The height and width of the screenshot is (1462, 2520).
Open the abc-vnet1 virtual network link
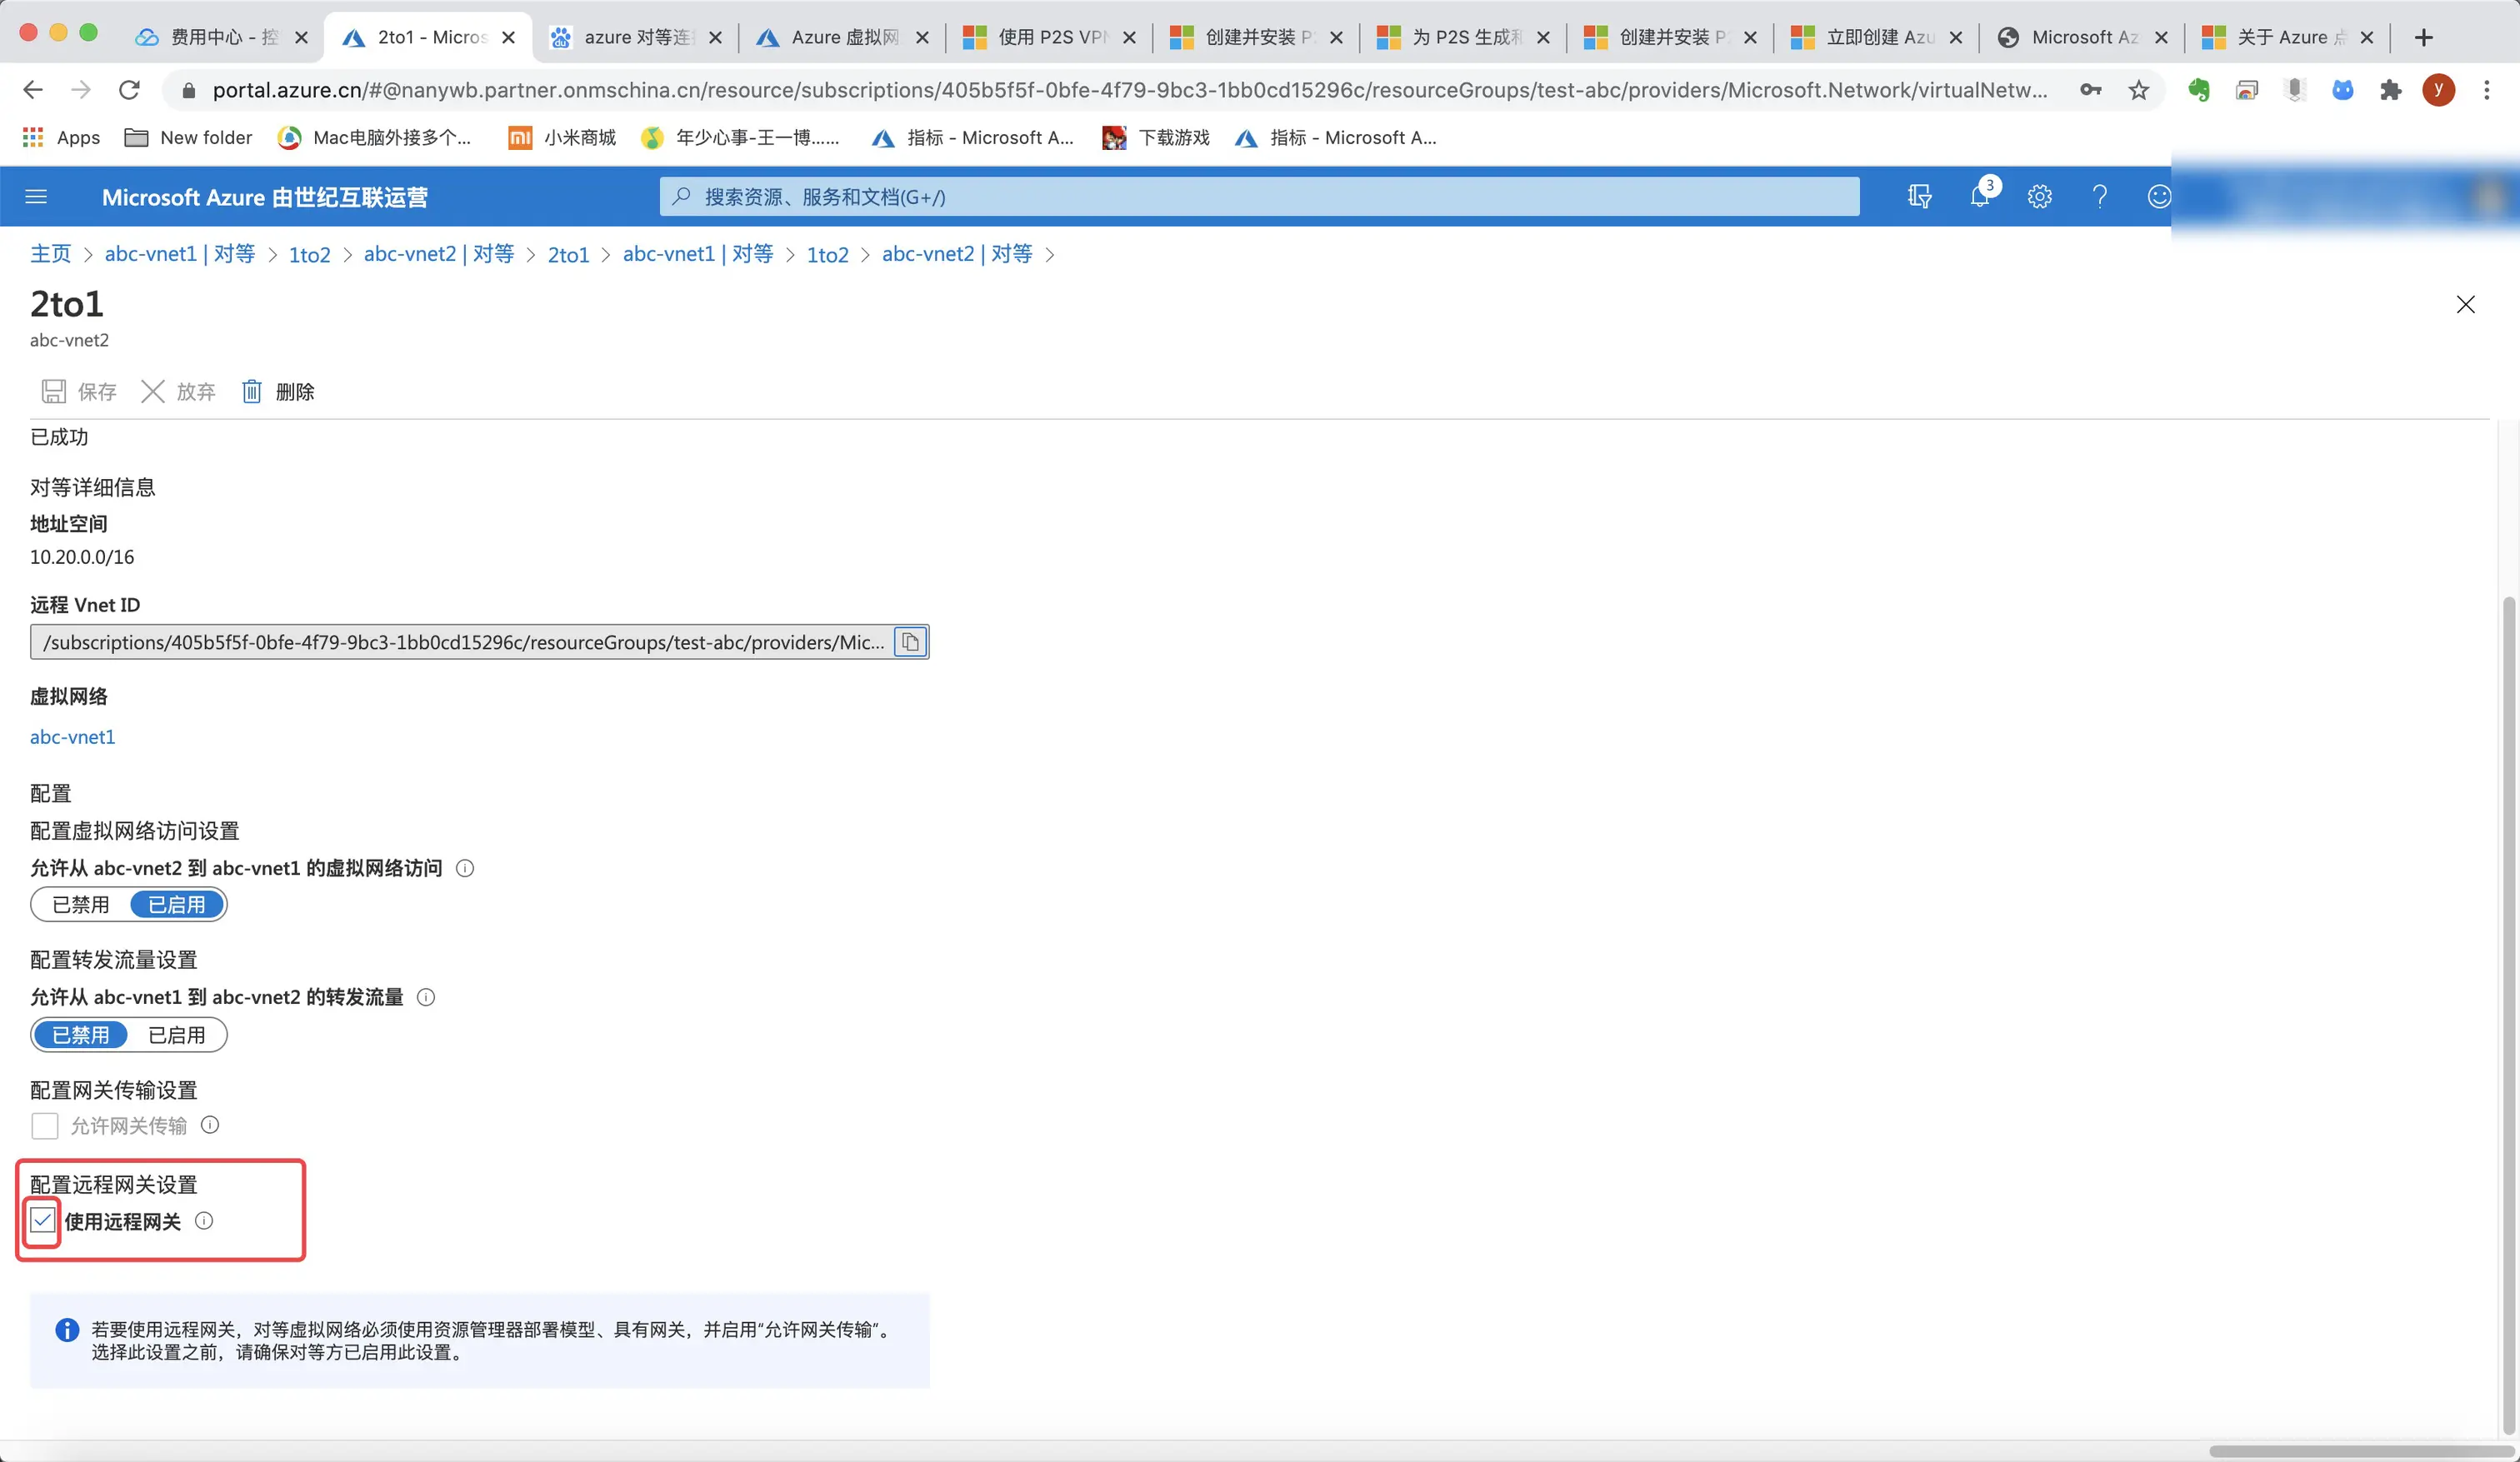click(x=72, y=737)
